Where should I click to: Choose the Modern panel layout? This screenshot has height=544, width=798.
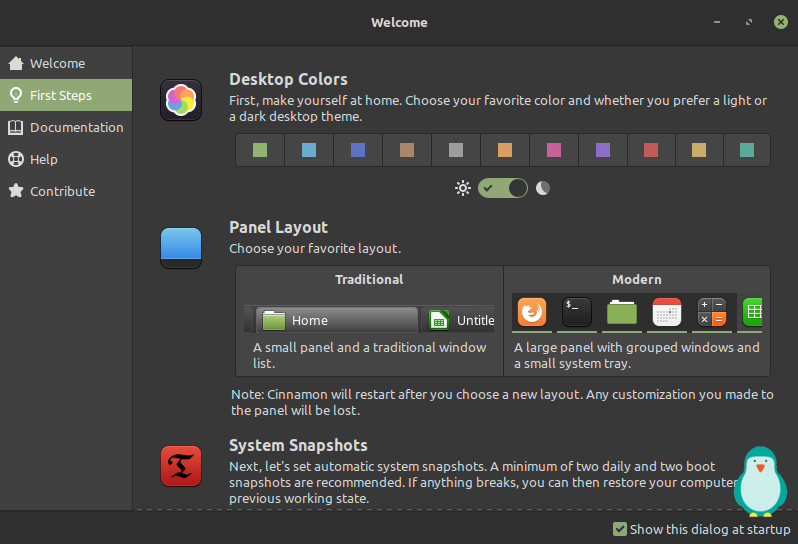[x=637, y=321]
